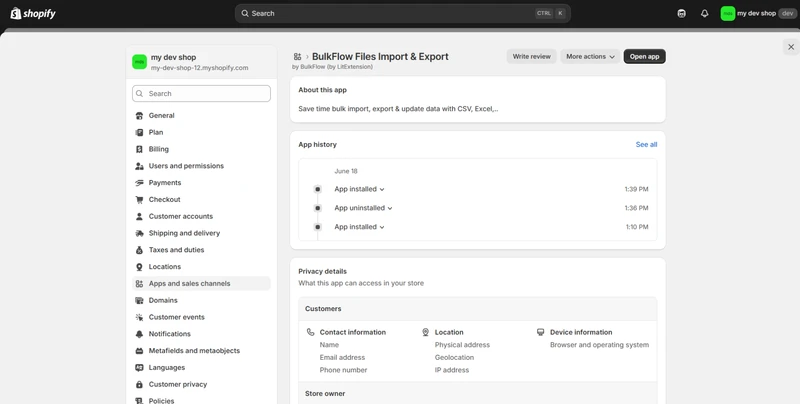
Task: Focus the settings Search field
Action: pyautogui.click(x=201, y=93)
